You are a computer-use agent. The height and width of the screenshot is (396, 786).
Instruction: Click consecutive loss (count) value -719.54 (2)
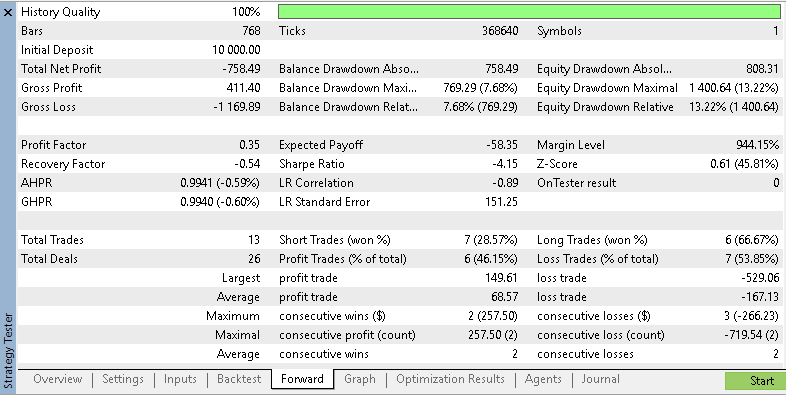[751, 336]
